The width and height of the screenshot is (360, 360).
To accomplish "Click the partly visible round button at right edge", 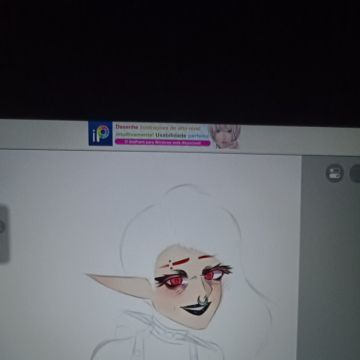I will click(x=355, y=174).
